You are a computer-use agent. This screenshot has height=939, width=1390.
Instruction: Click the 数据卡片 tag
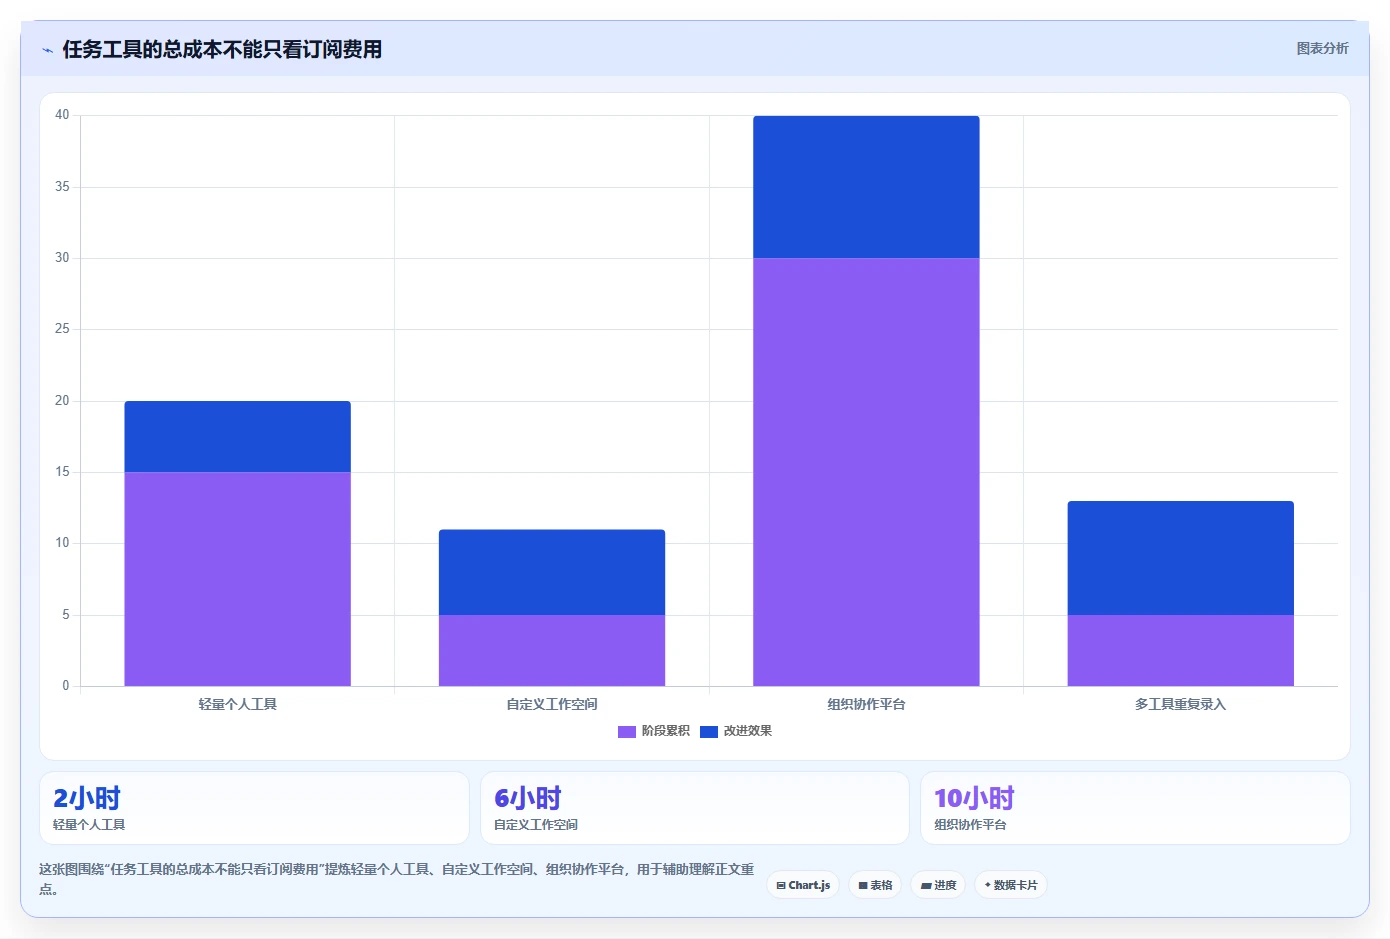(1011, 885)
